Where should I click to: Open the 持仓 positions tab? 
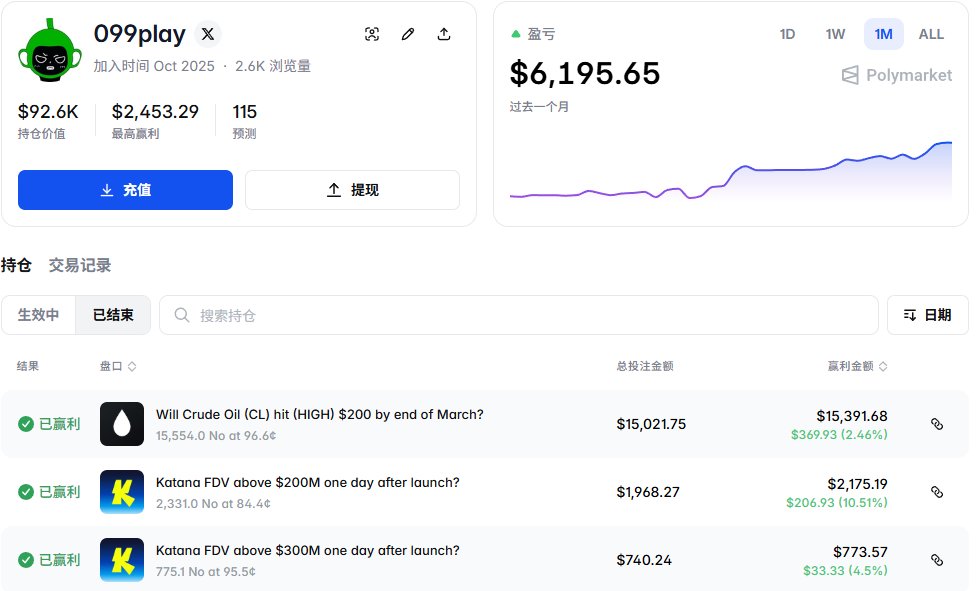coord(16,265)
